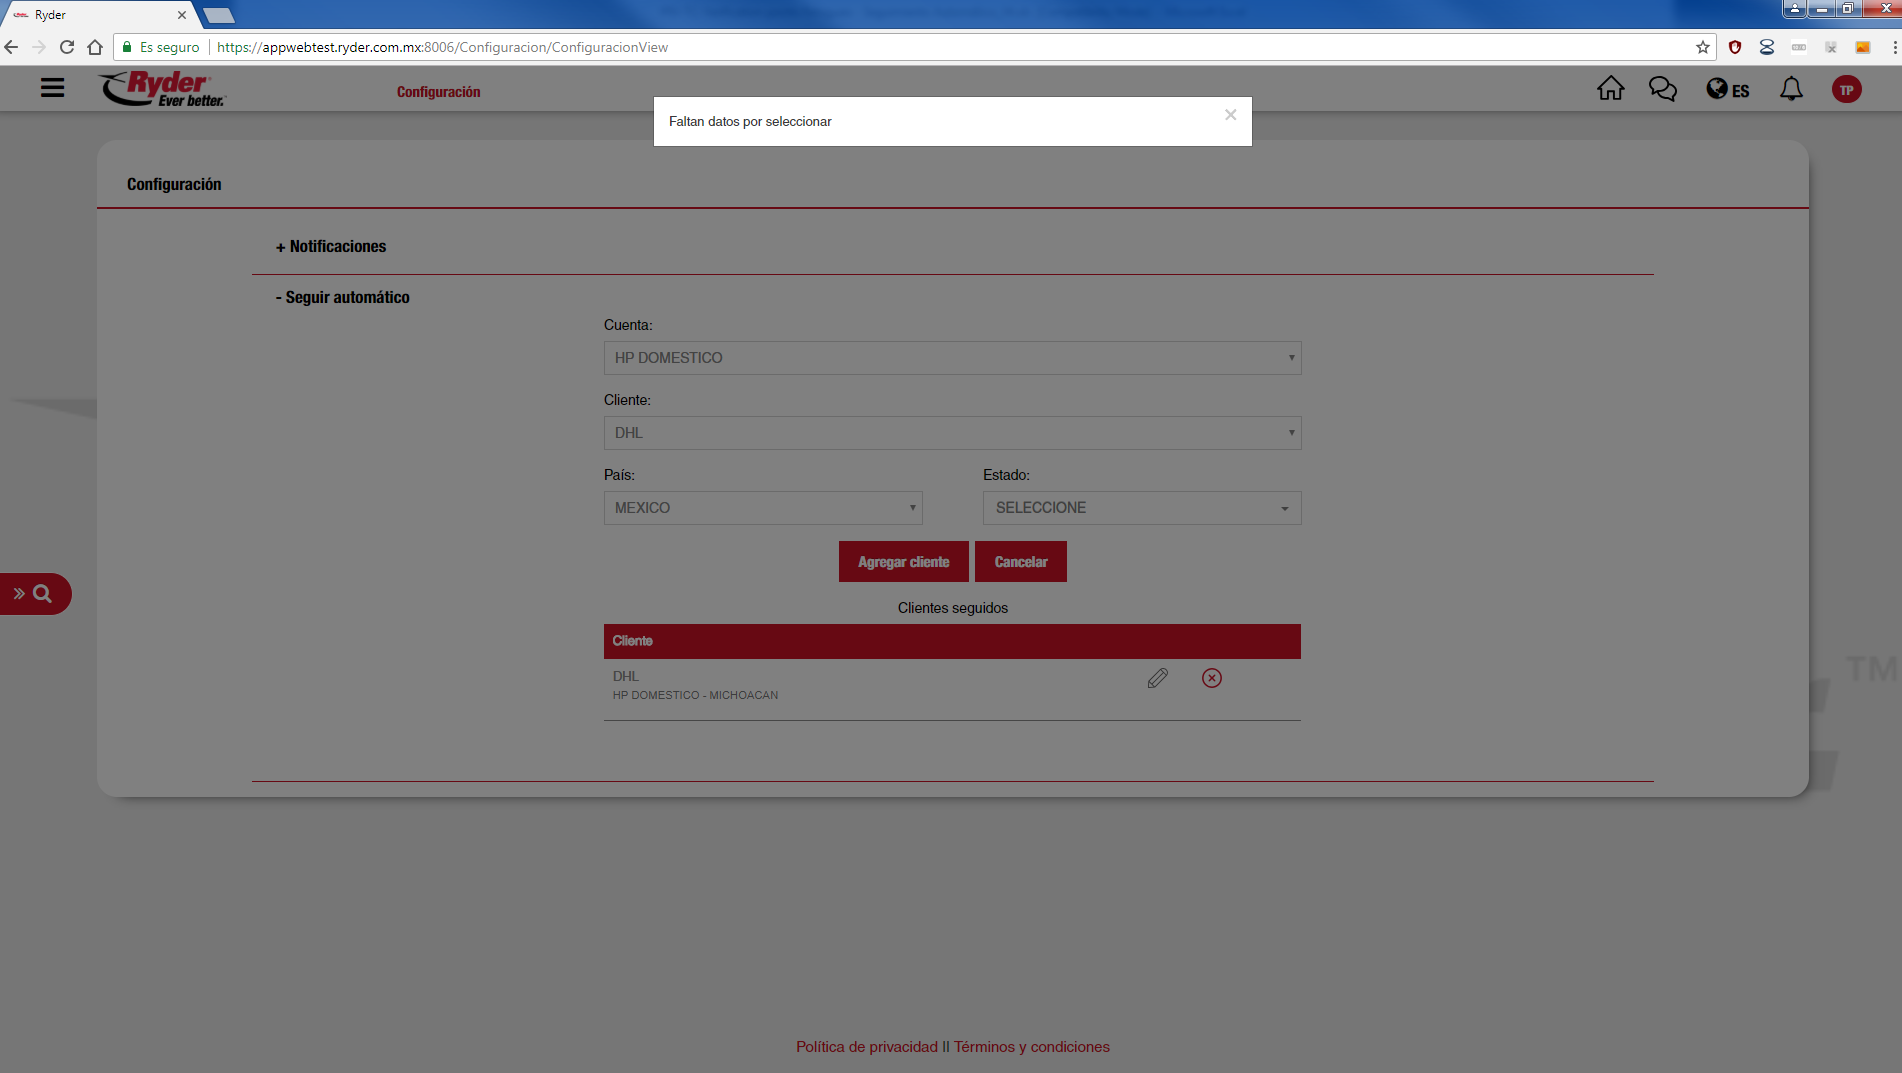The width and height of the screenshot is (1902, 1073).
Task: Collapse the Seguir automático section
Action: pos(343,298)
